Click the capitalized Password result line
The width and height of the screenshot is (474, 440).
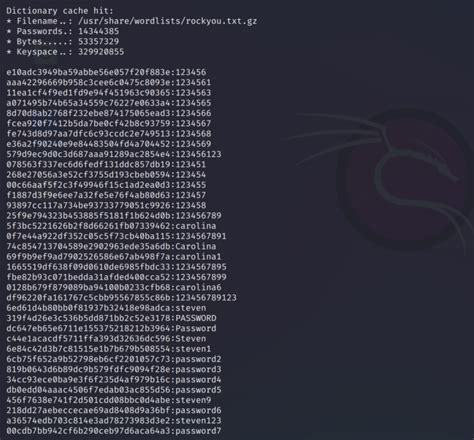click(x=111, y=328)
